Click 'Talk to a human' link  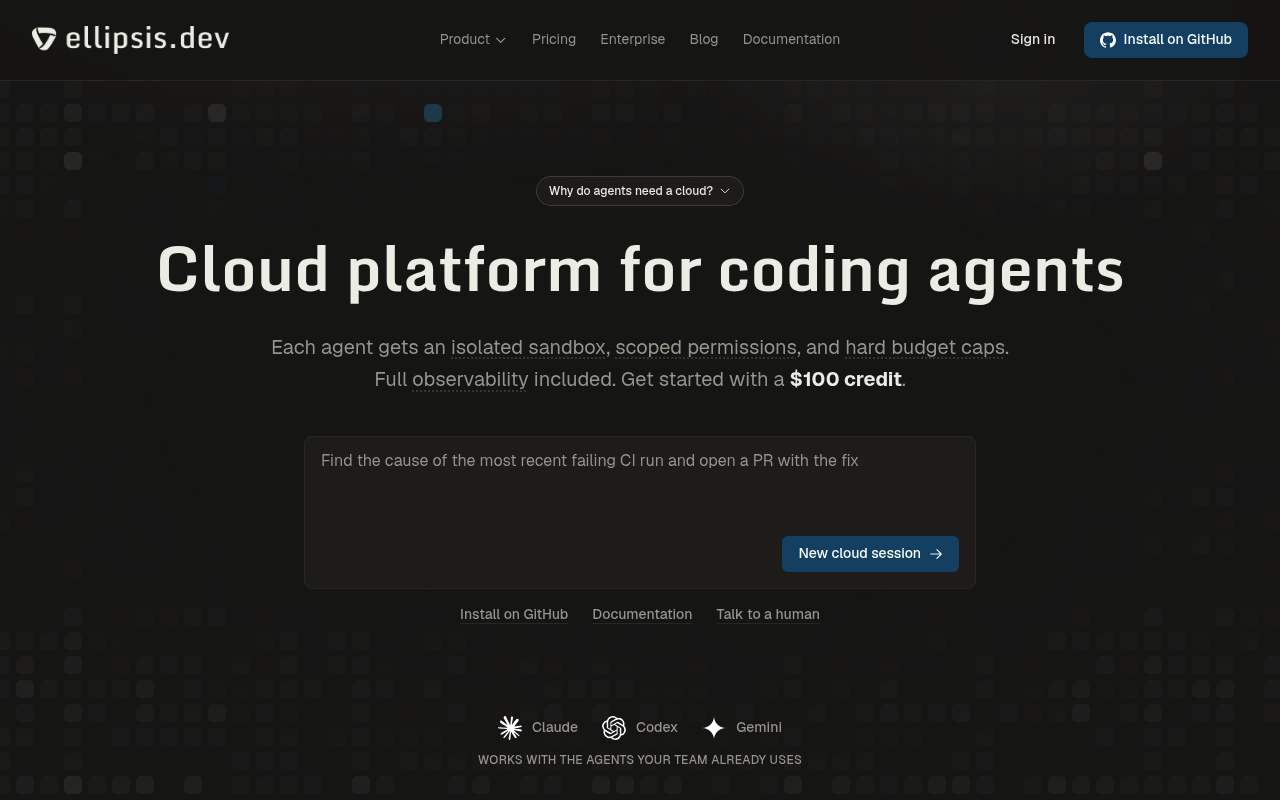(768, 614)
